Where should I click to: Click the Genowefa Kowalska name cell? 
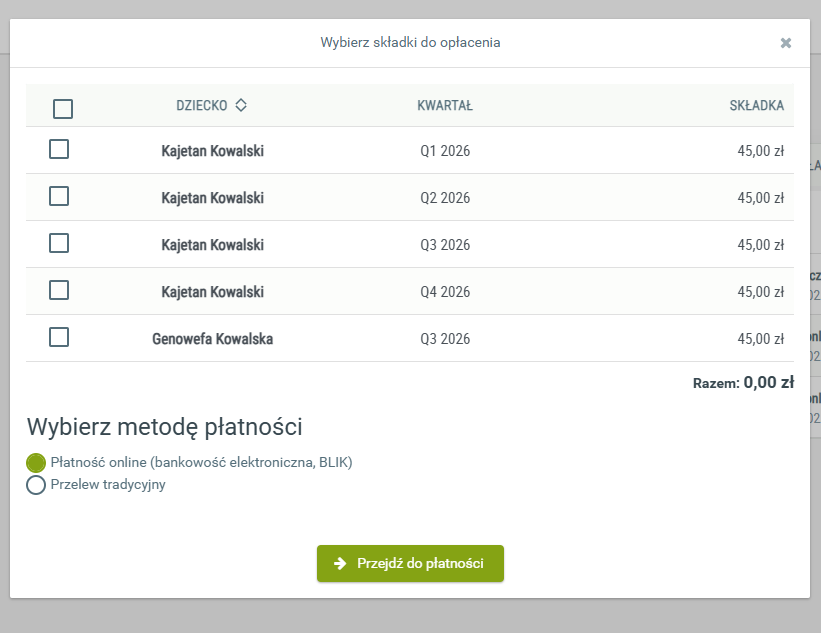(212, 339)
